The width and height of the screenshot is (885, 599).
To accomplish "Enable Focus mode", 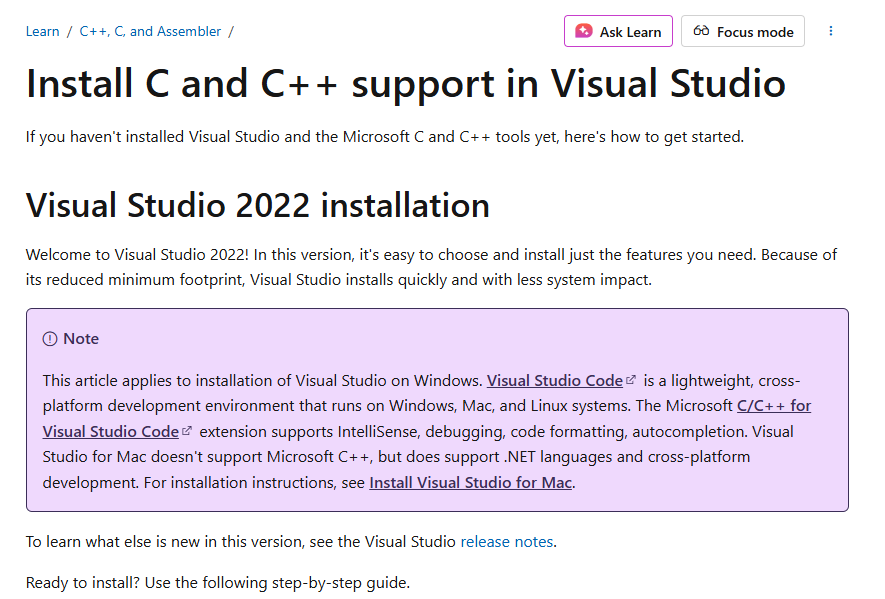I will (x=743, y=32).
